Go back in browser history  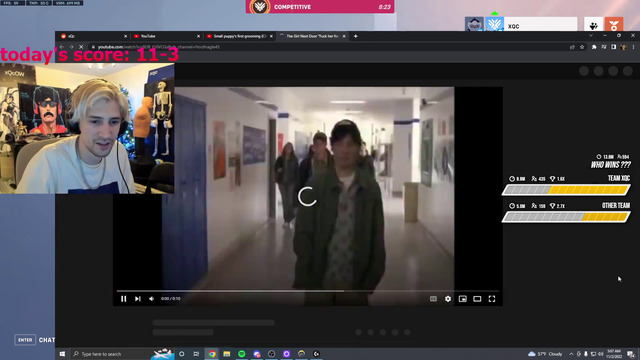click(x=62, y=47)
